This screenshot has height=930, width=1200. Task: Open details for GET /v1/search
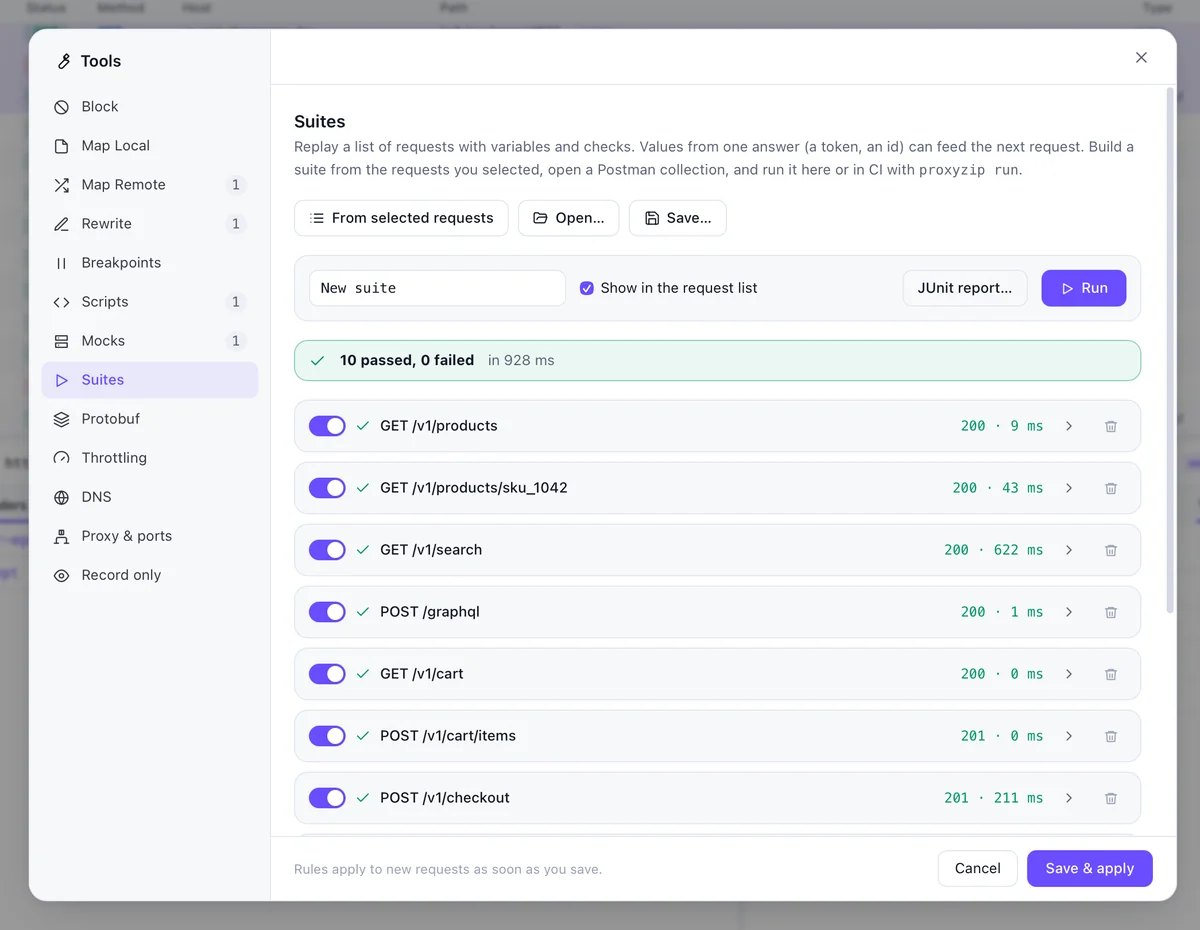click(1069, 550)
